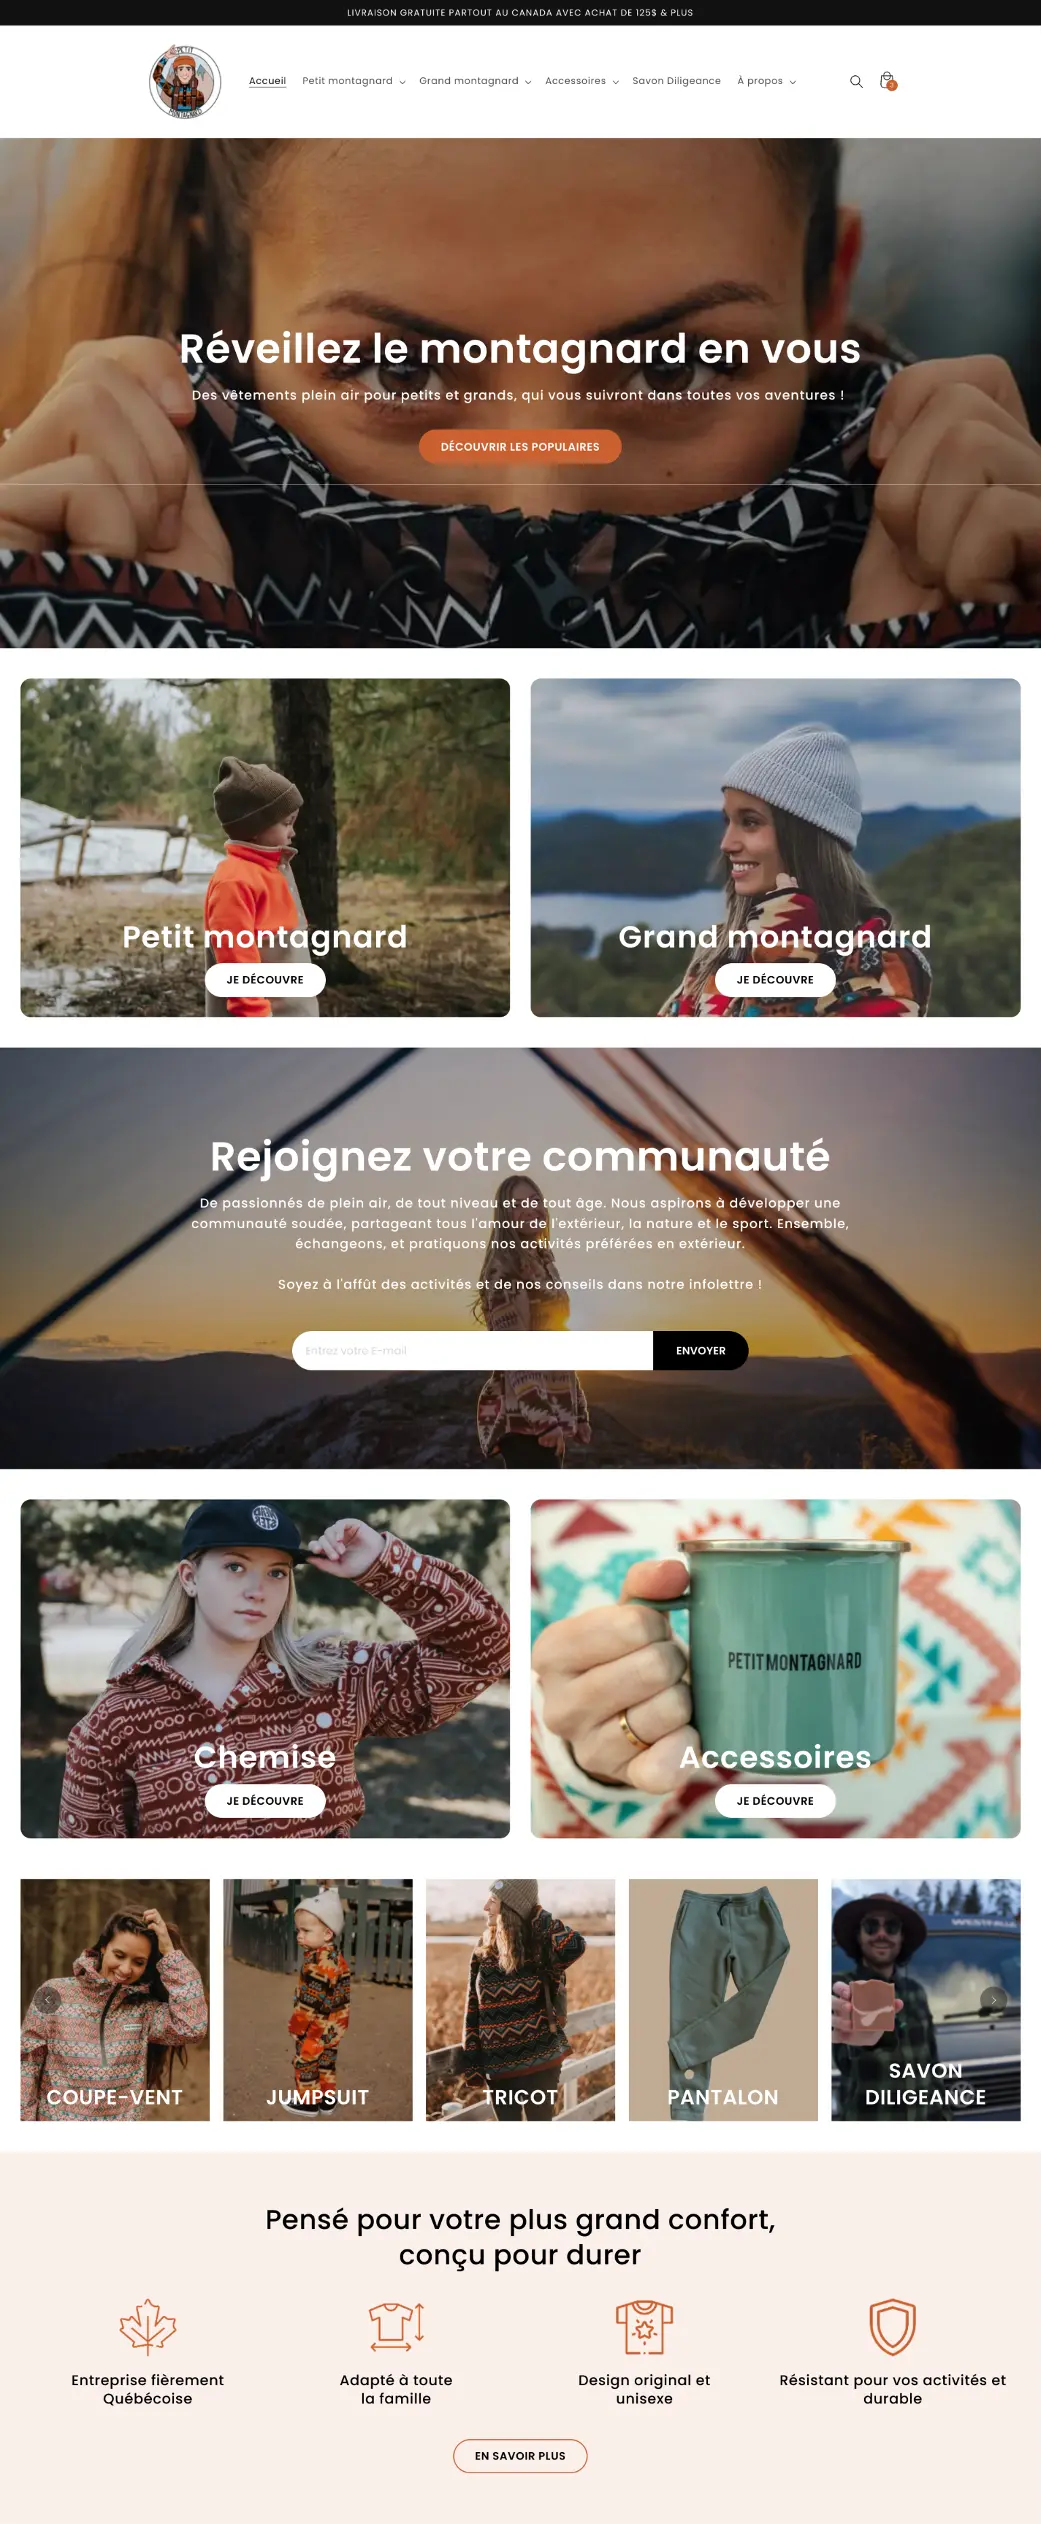The width and height of the screenshot is (1051, 2524).
Task: Focus the newsletter e-mail input field
Action: click(x=477, y=1364)
